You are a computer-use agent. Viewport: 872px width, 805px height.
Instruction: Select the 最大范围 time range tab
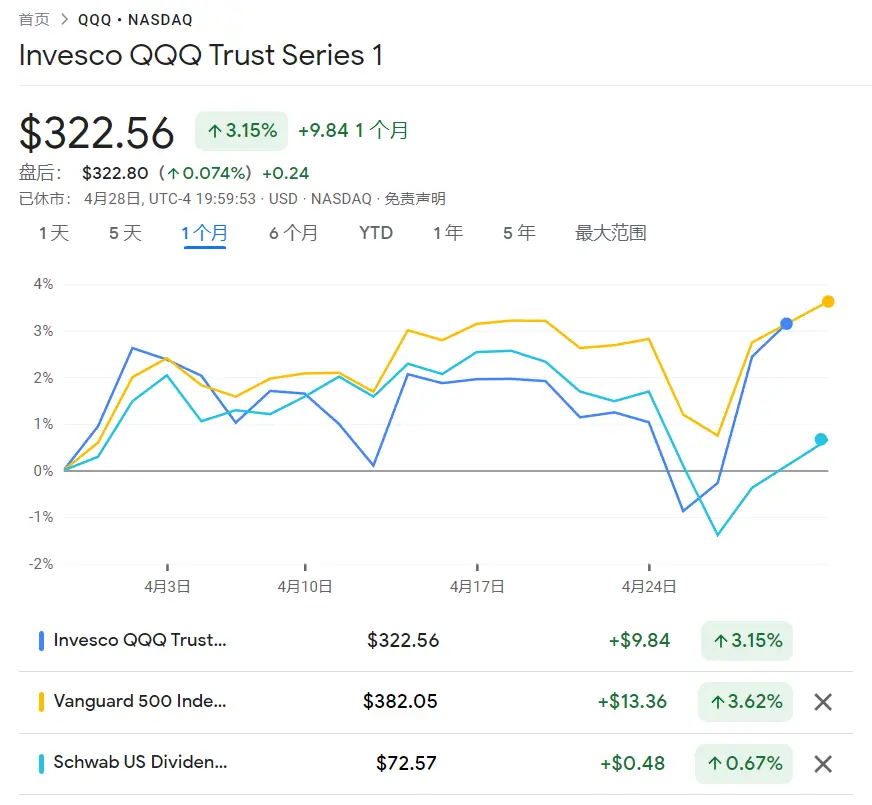tap(611, 233)
